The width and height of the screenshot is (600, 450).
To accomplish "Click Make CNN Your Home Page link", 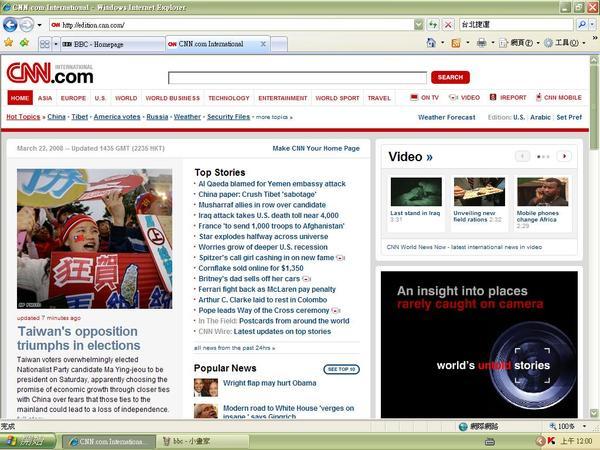I will [x=316, y=148].
